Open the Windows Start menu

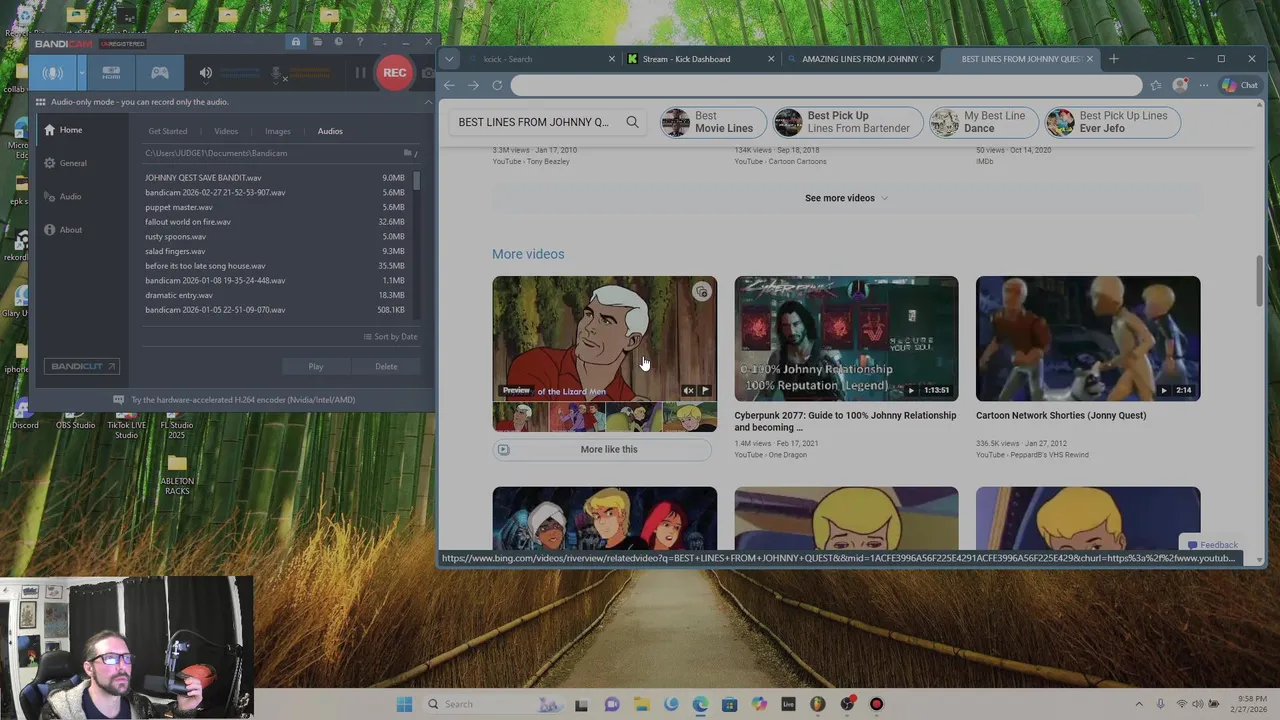pyautogui.click(x=404, y=704)
